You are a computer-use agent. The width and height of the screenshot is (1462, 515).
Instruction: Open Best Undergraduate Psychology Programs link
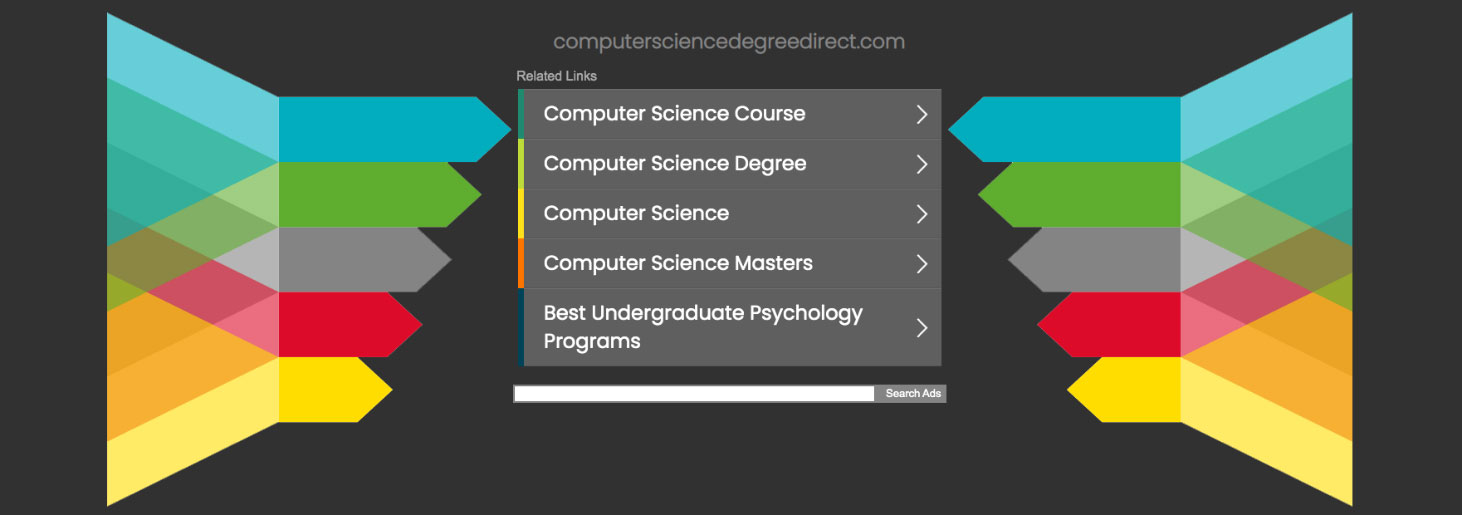click(x=702, y=327)
